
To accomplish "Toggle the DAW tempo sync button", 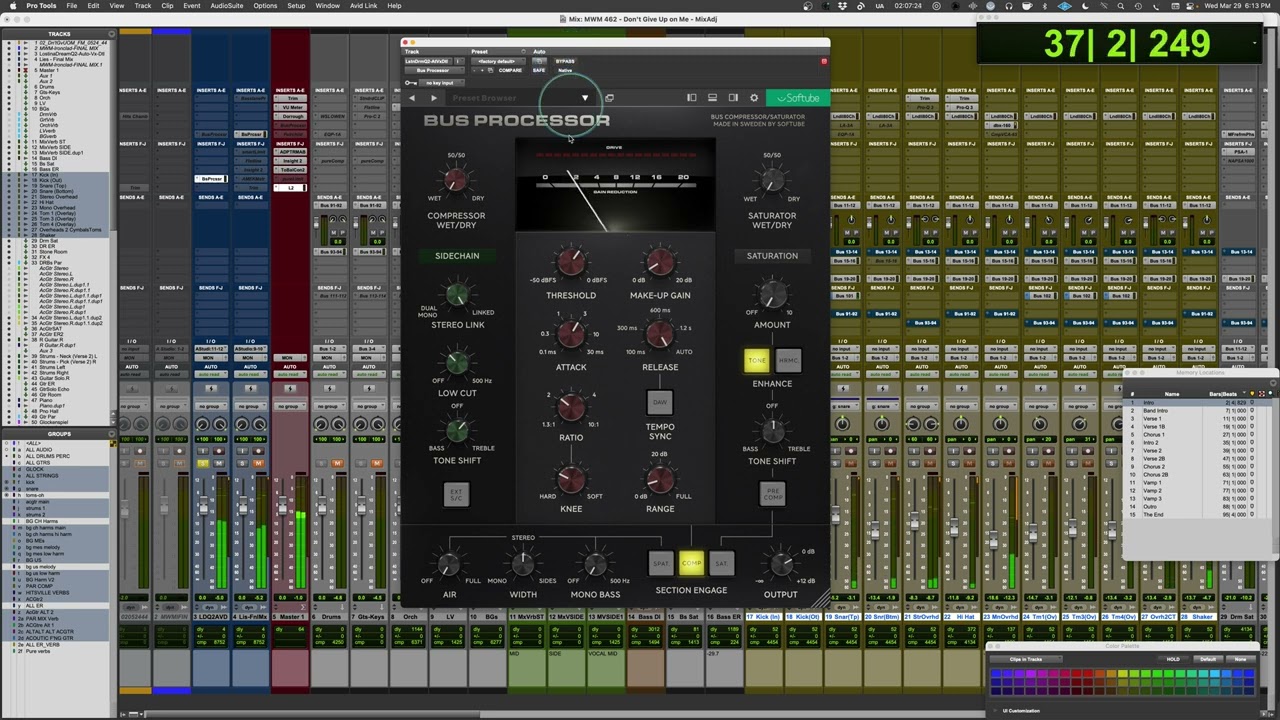I will point(660,402).
